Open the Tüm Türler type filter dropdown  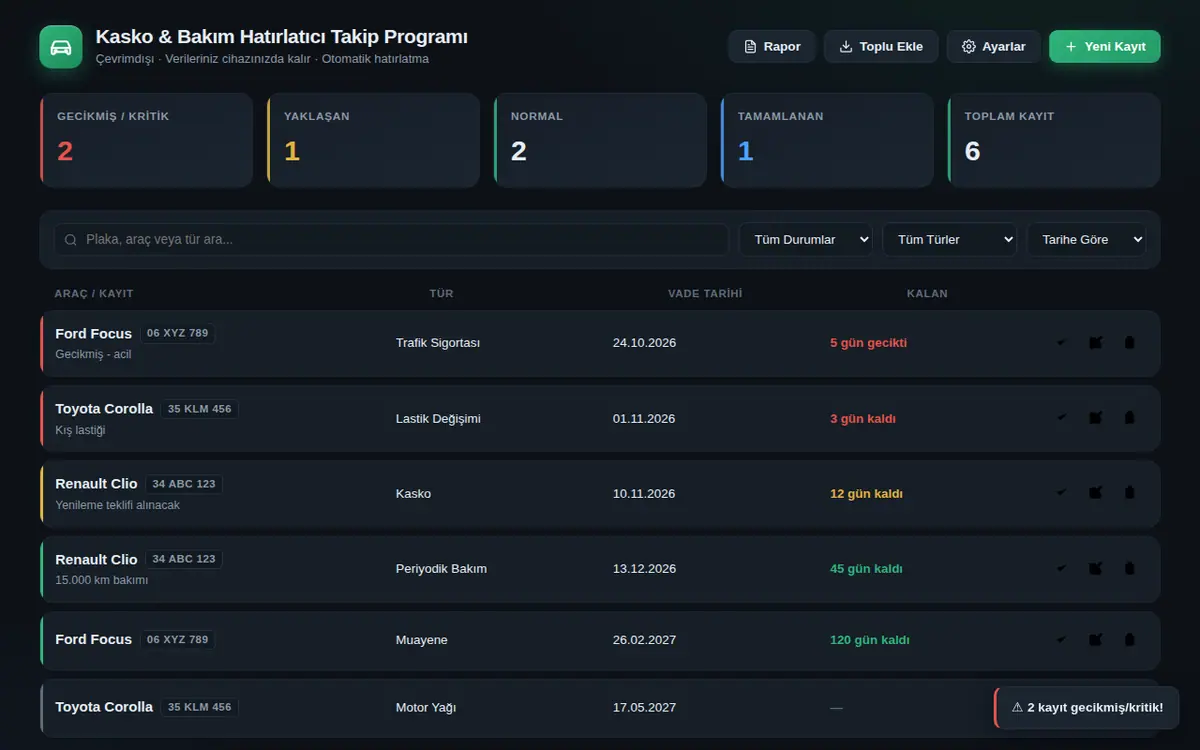[x=950, y=240]
